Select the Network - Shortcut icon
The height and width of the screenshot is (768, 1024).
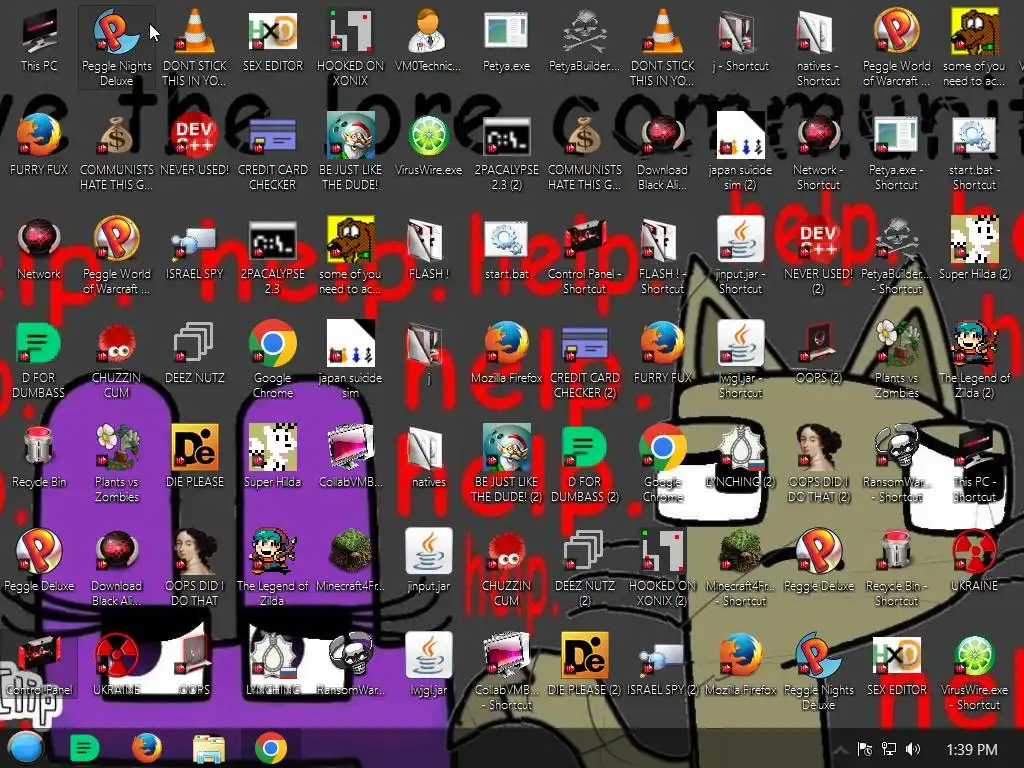818,152
